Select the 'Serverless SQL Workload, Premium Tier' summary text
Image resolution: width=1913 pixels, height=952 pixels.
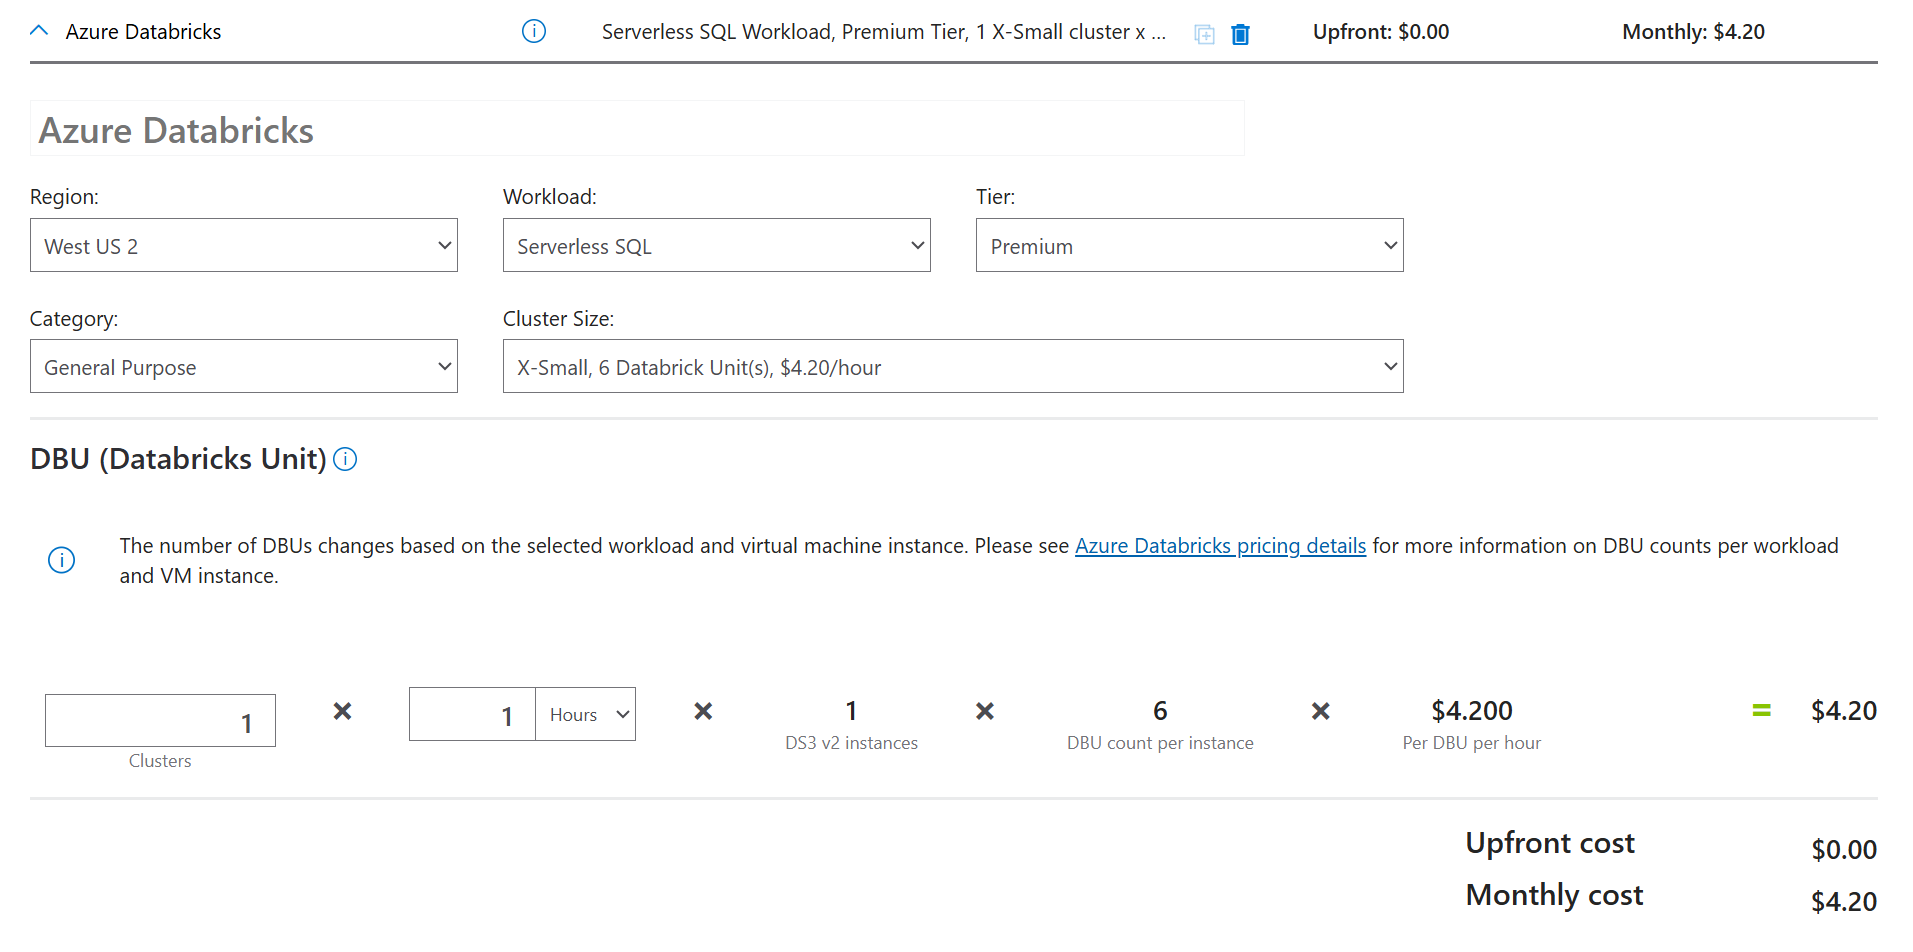[884, 32]
